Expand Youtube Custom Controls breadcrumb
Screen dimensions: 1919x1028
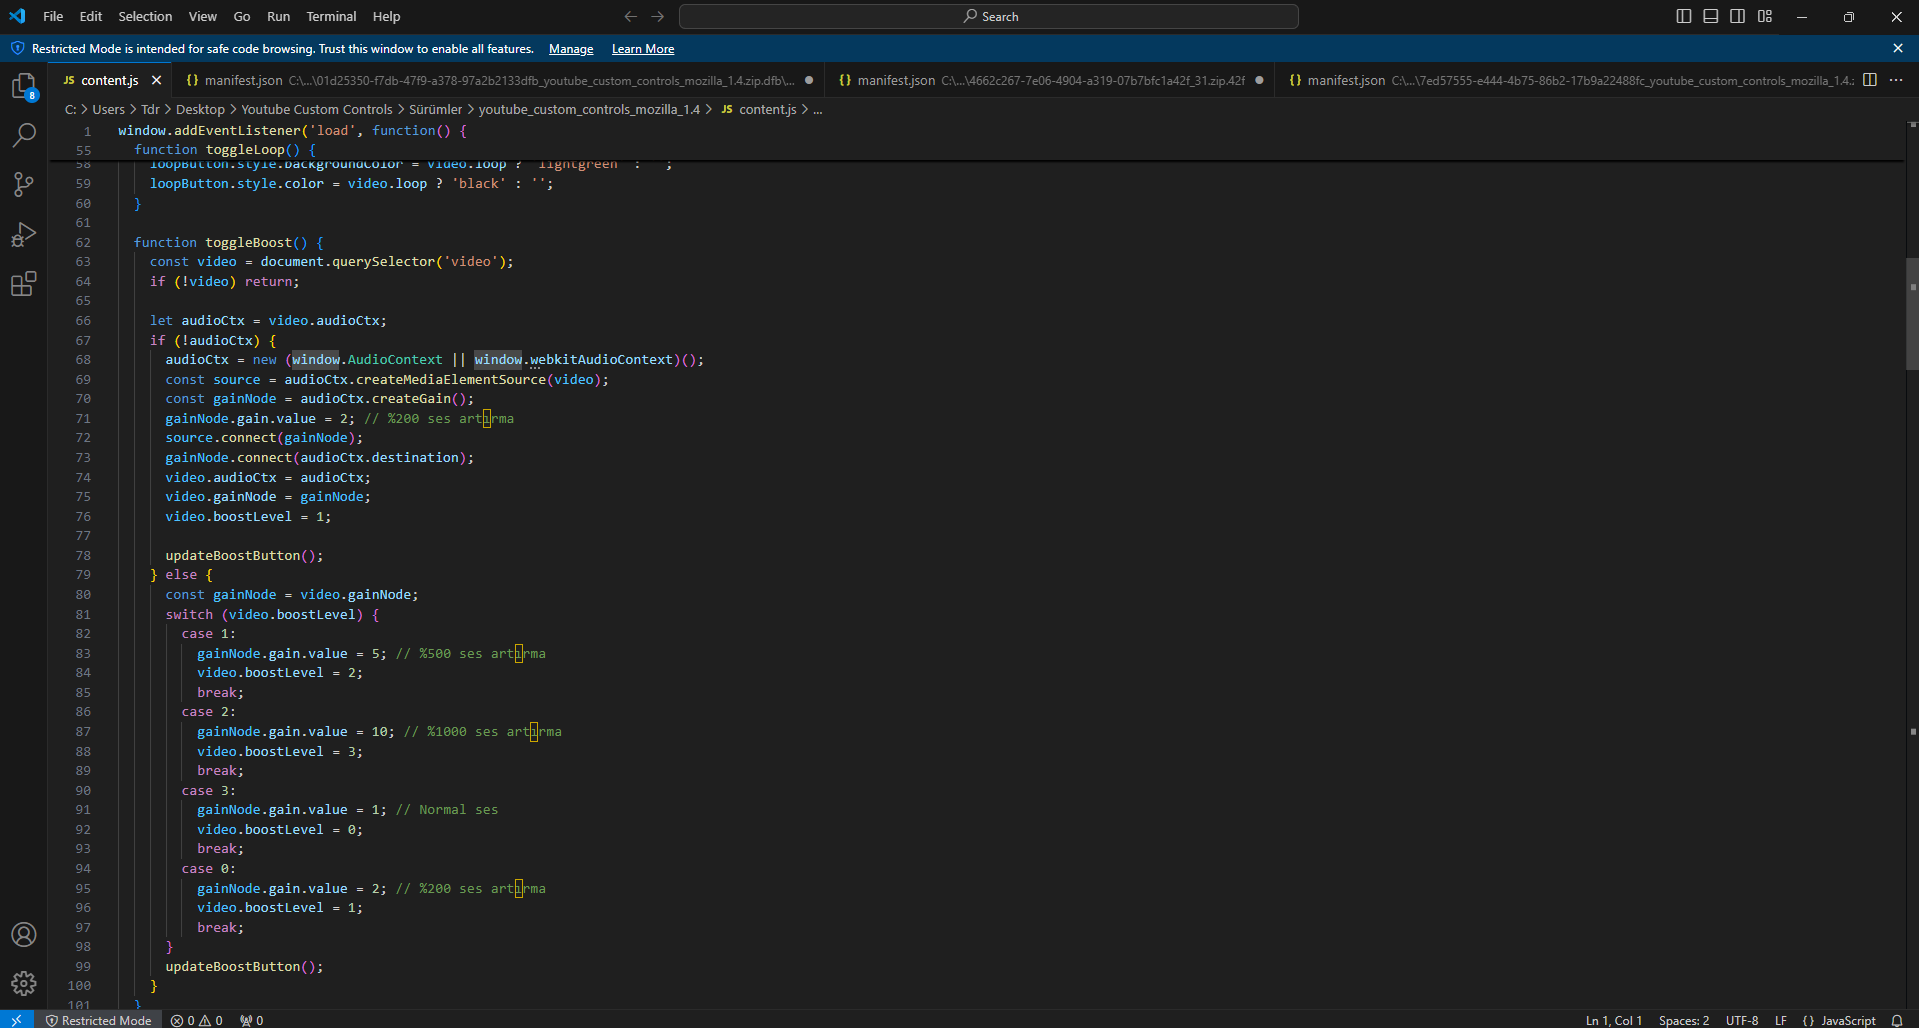coord(317,109)
